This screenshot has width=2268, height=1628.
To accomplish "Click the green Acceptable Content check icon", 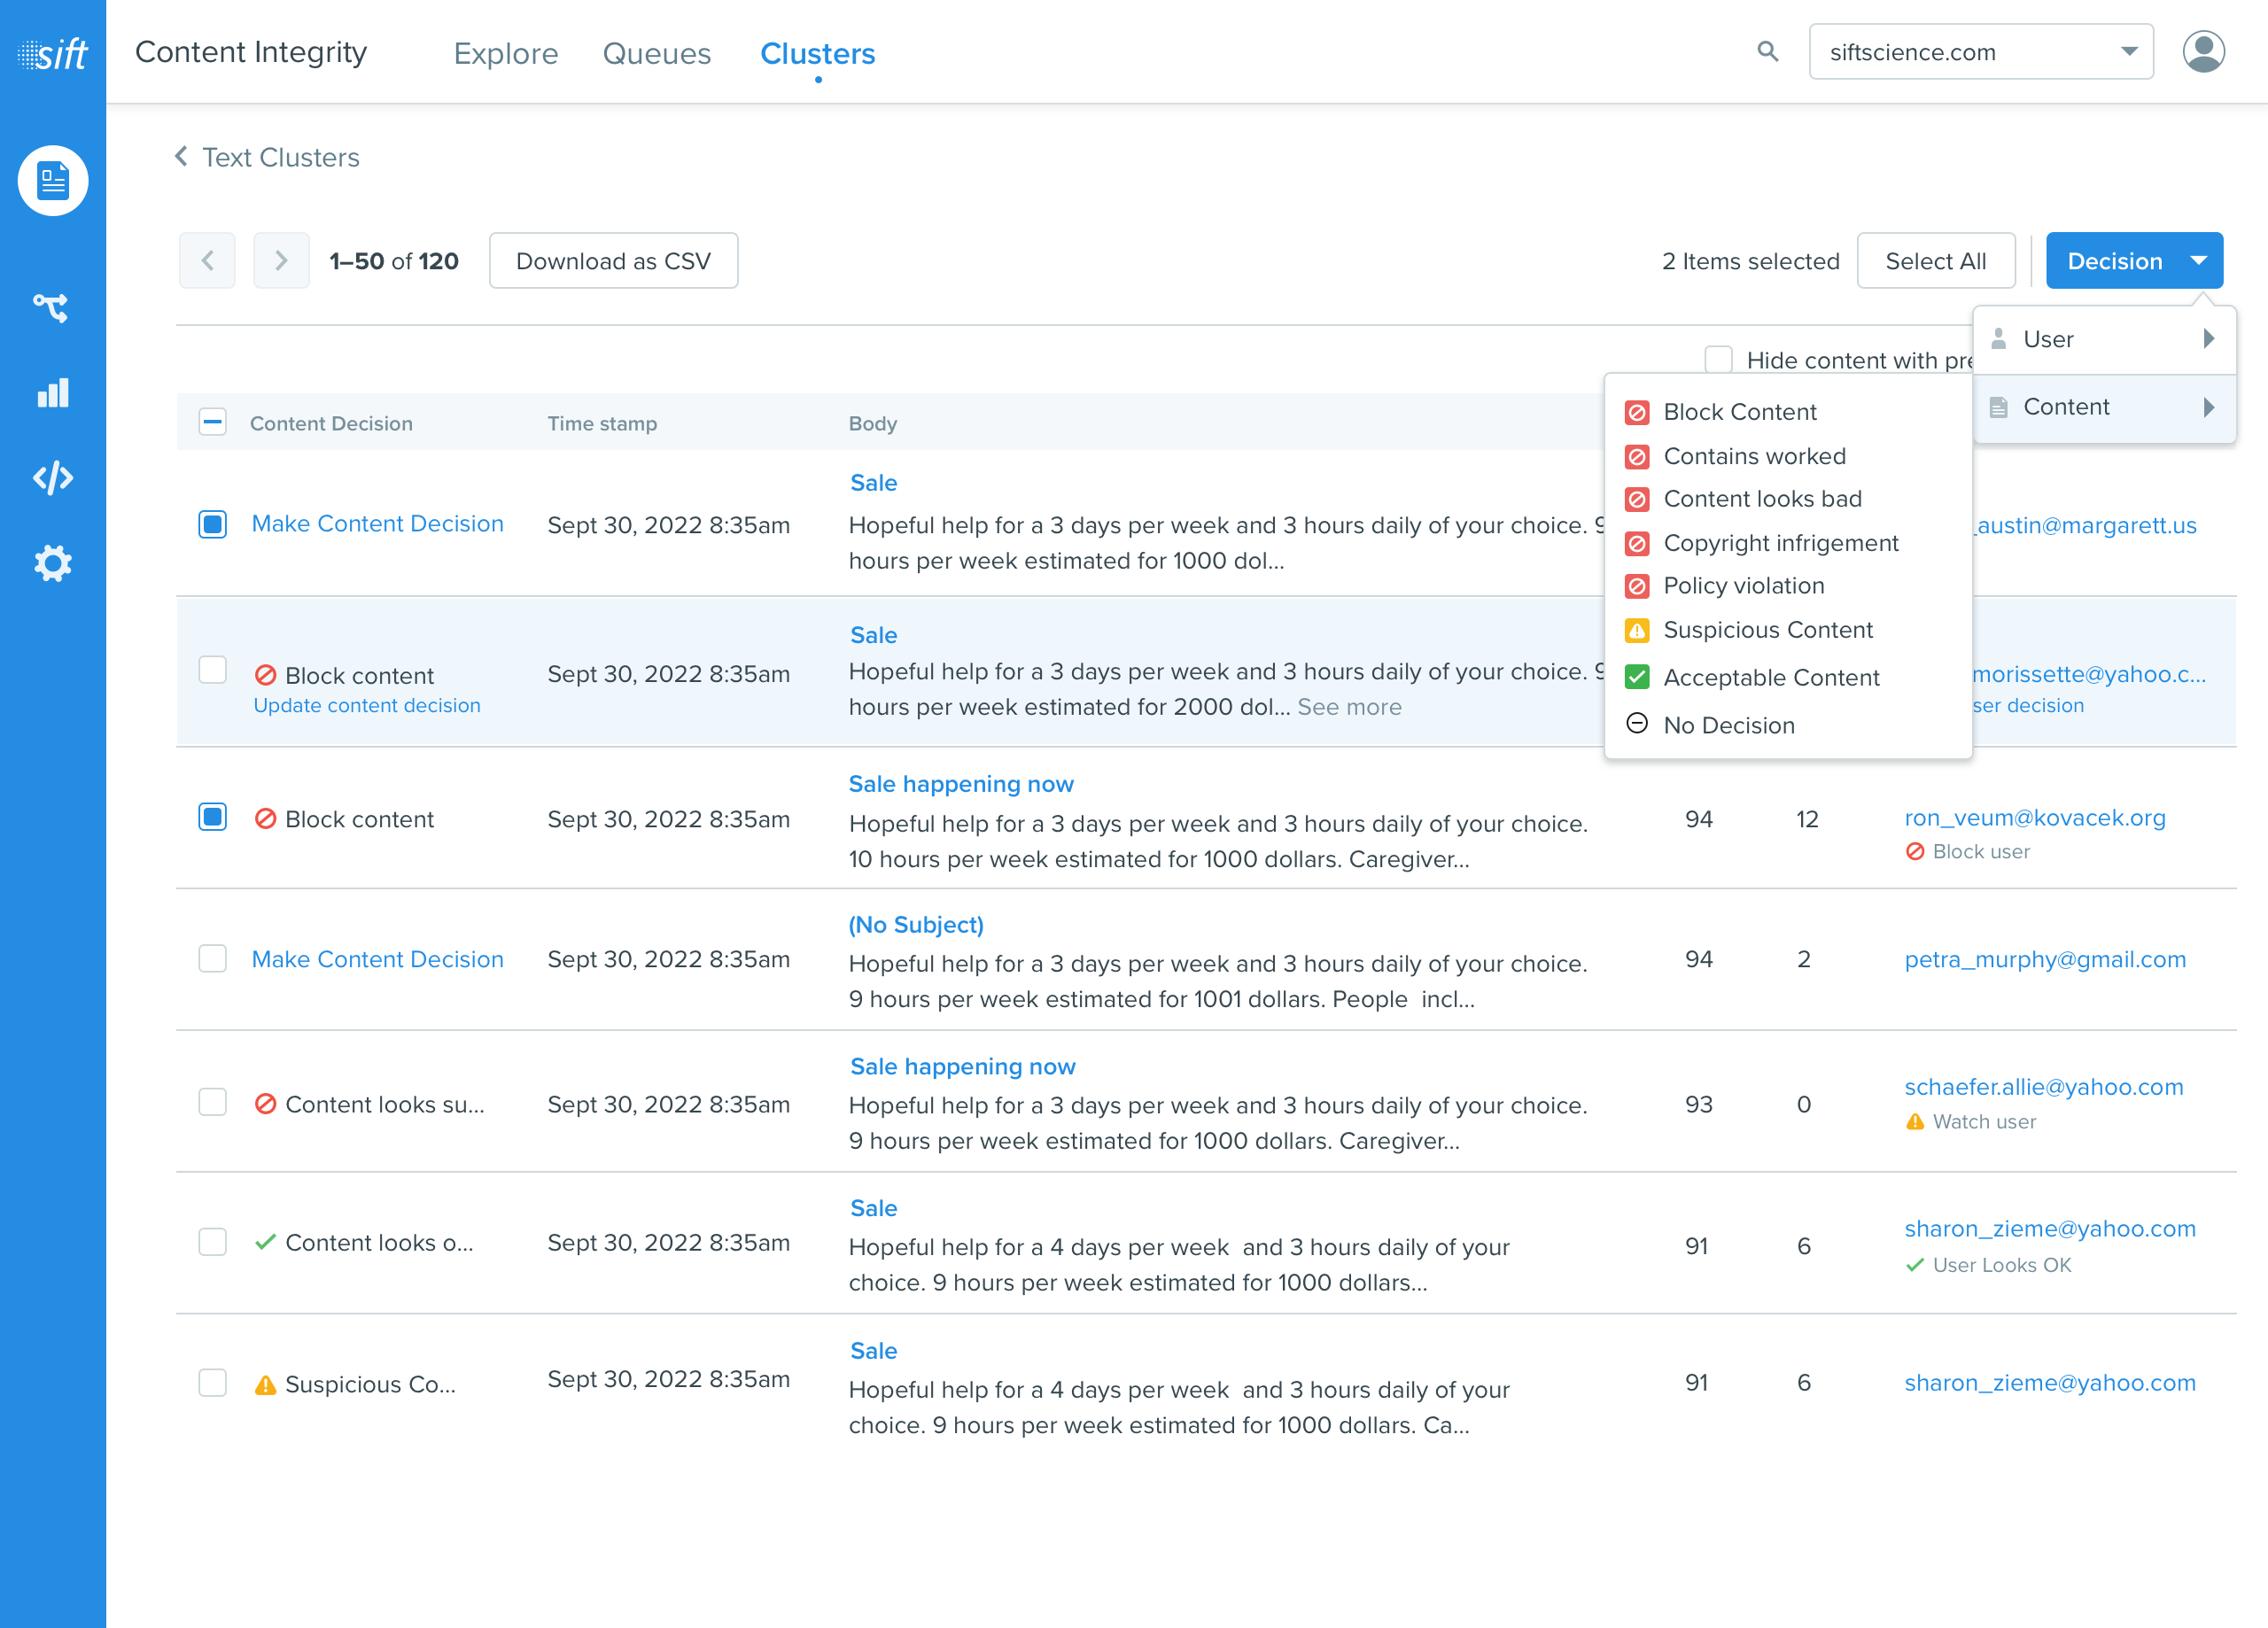I will pos(1636,677).
